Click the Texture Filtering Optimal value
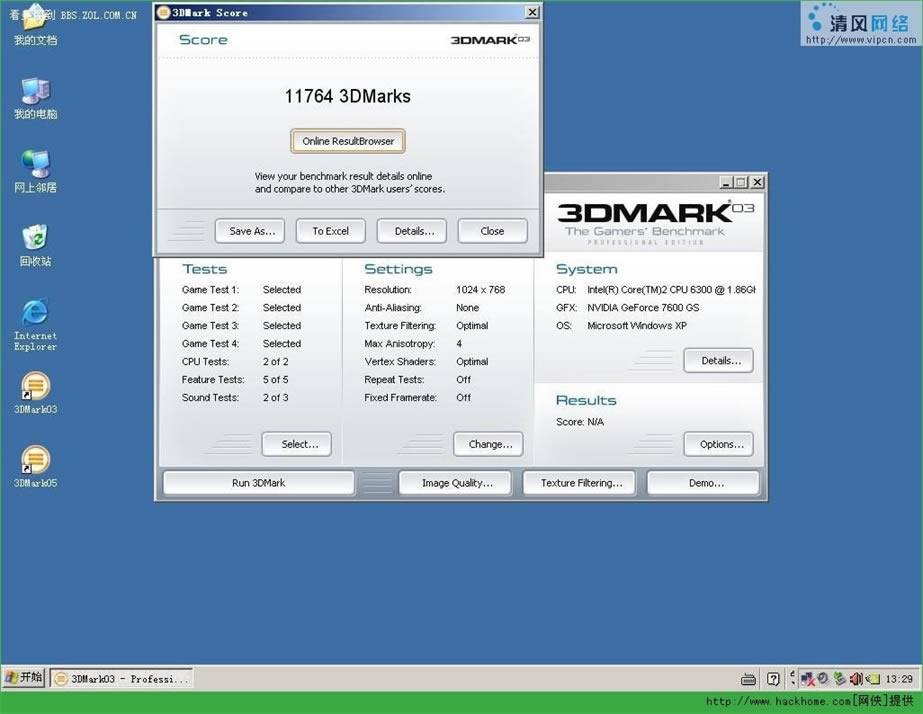This screenshot has height=714, width=923. pyautogui.click(x=472, y=326)
